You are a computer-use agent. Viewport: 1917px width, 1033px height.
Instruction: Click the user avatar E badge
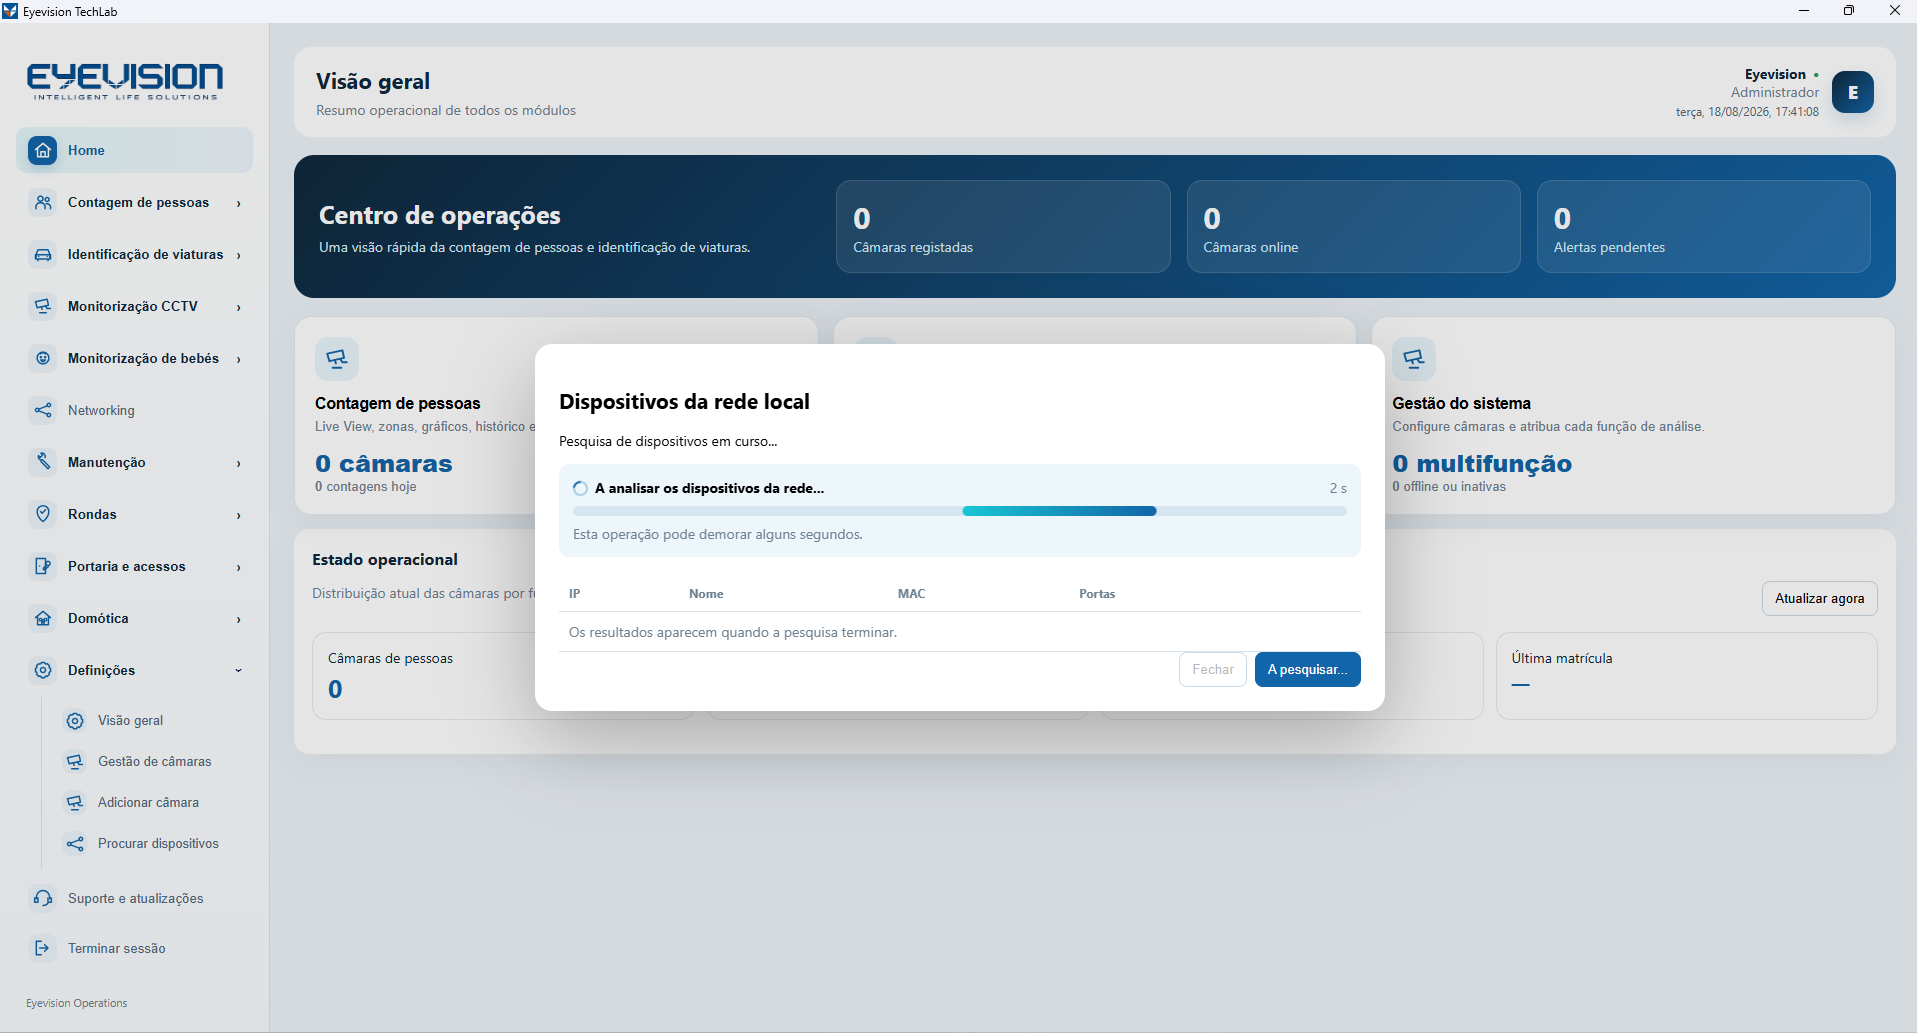(1852, 92)
